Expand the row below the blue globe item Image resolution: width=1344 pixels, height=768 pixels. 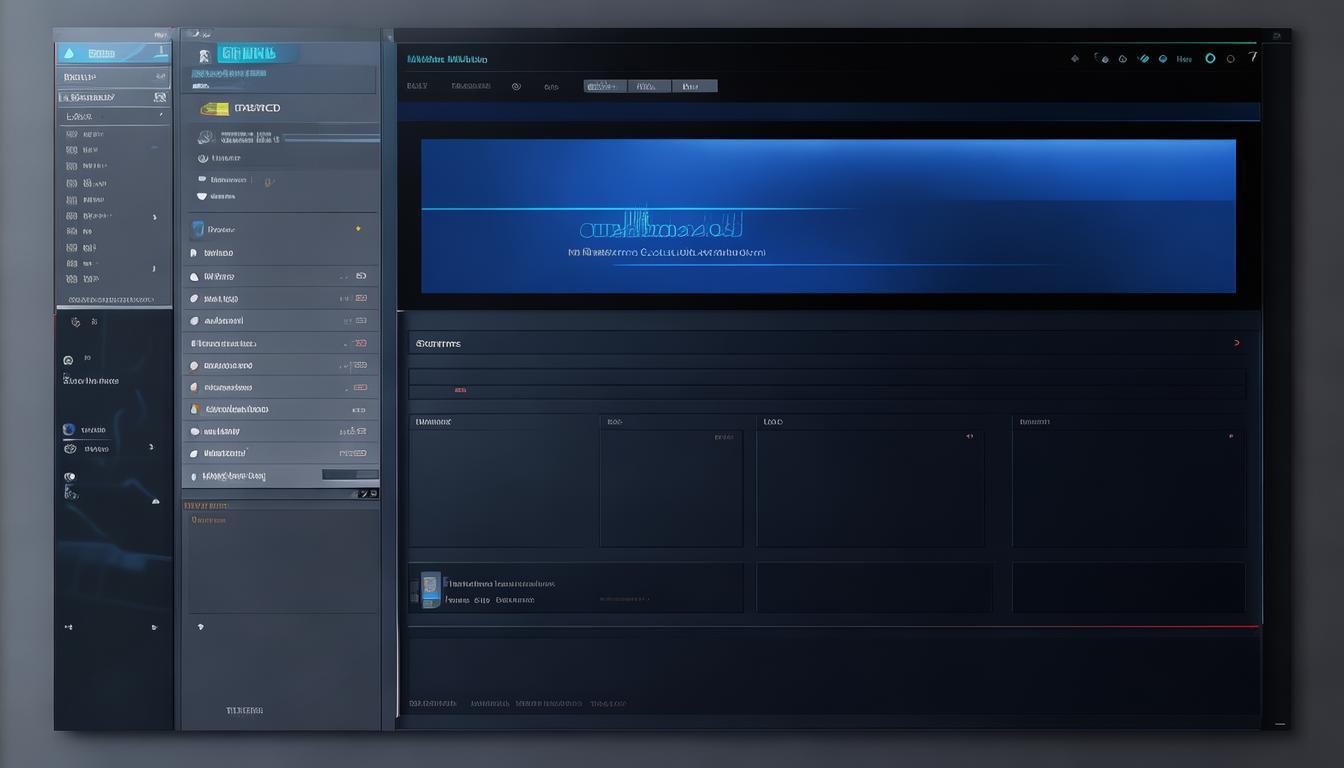pos(151,448)
